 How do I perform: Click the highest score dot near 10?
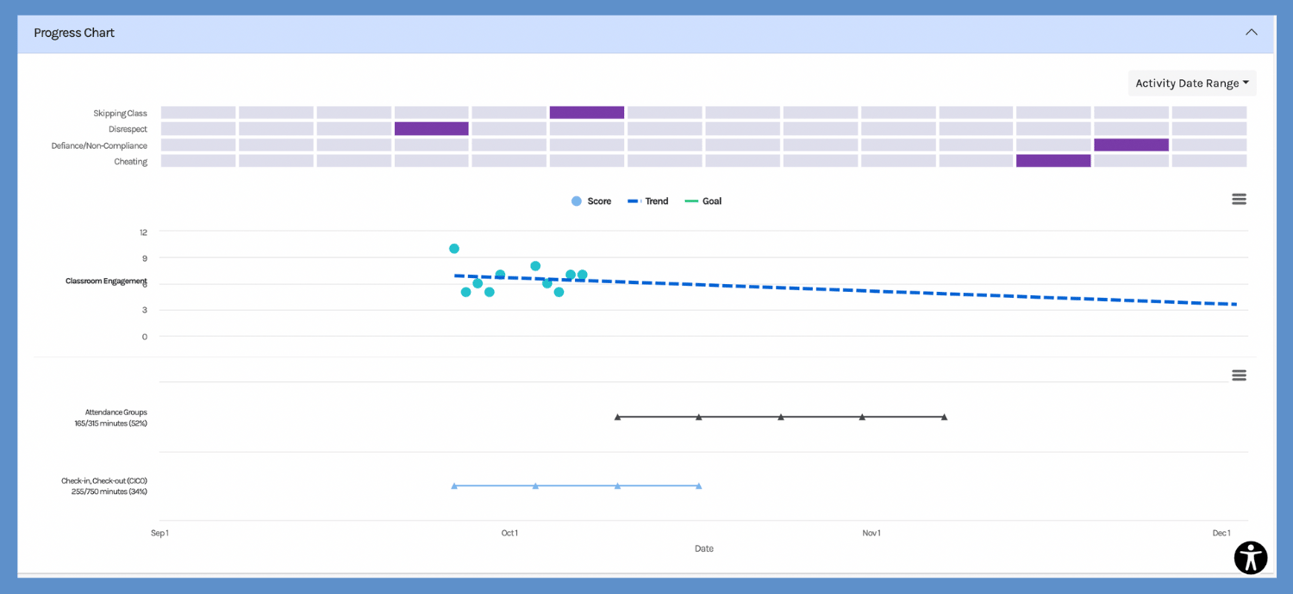tap(454, 249)
